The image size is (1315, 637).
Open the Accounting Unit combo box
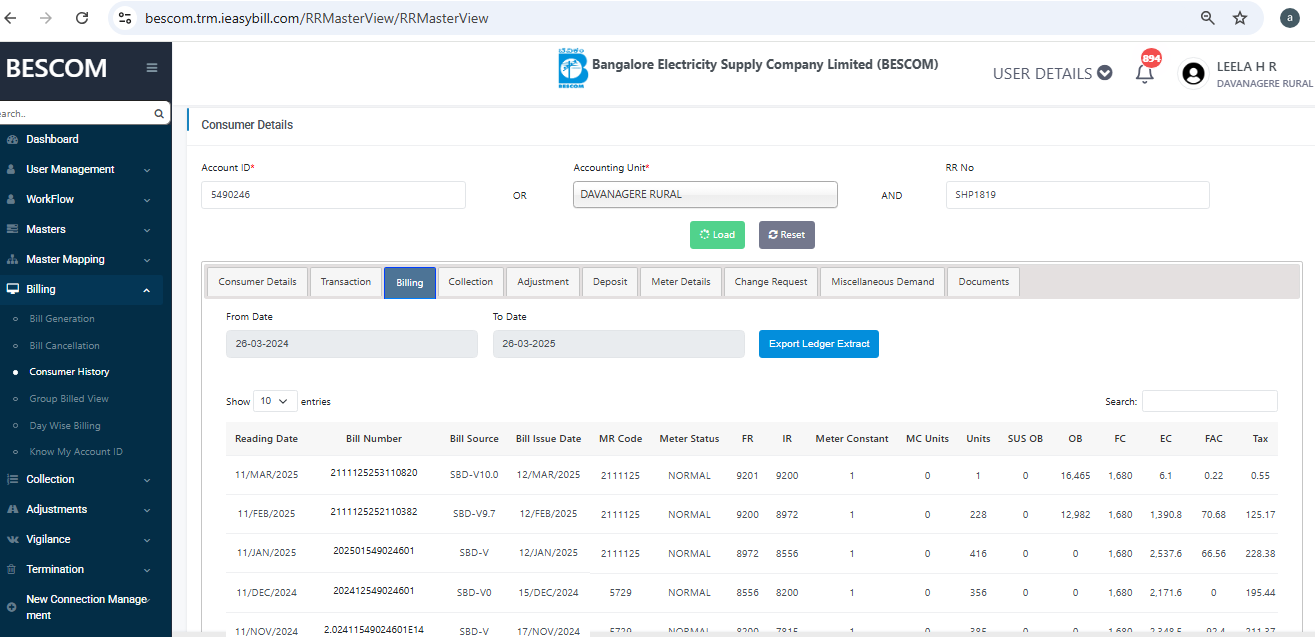(x=705, y=194)
